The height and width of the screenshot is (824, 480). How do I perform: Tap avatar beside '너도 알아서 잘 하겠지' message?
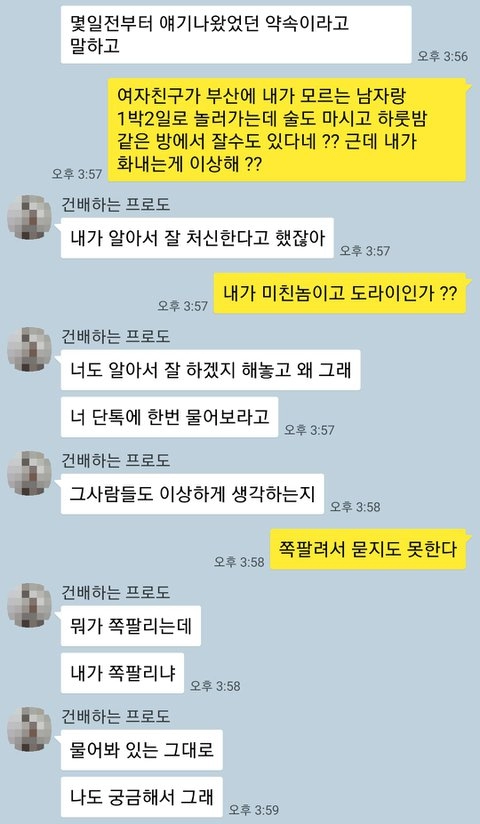point(29,349)
